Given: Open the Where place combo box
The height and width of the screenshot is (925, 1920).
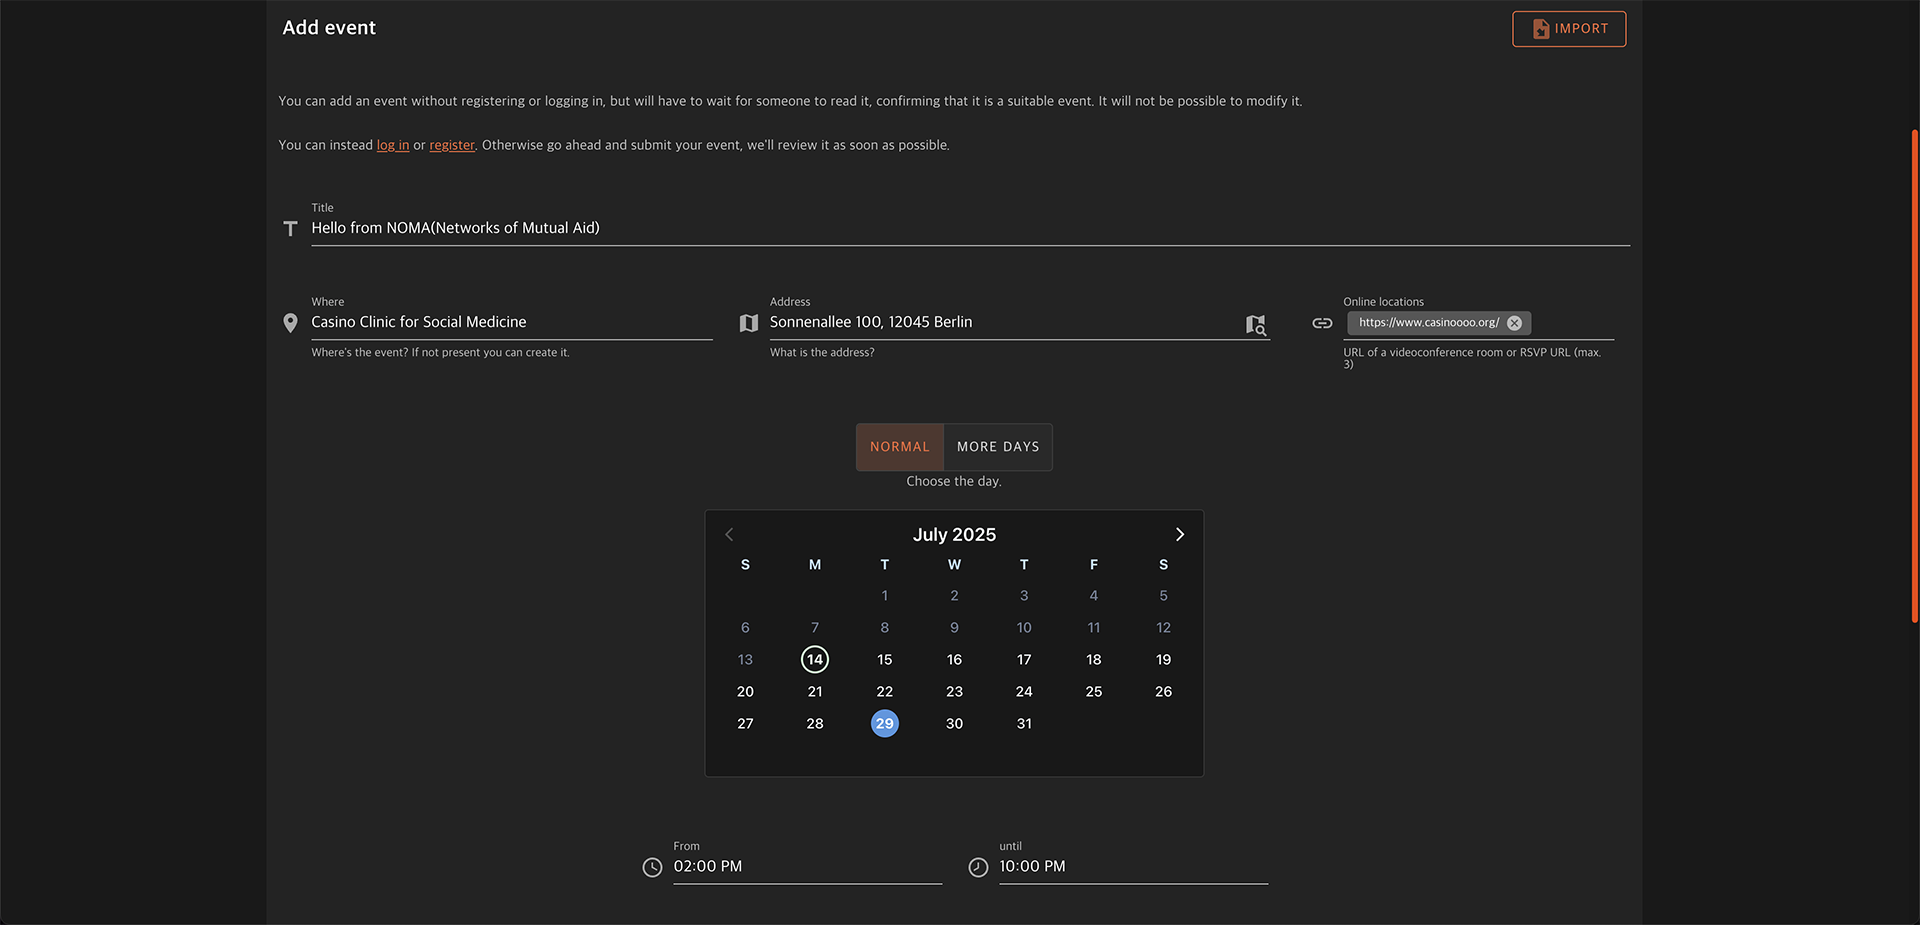Looking at the screenshot, I should pyautogui.click(x=510, y=323).
